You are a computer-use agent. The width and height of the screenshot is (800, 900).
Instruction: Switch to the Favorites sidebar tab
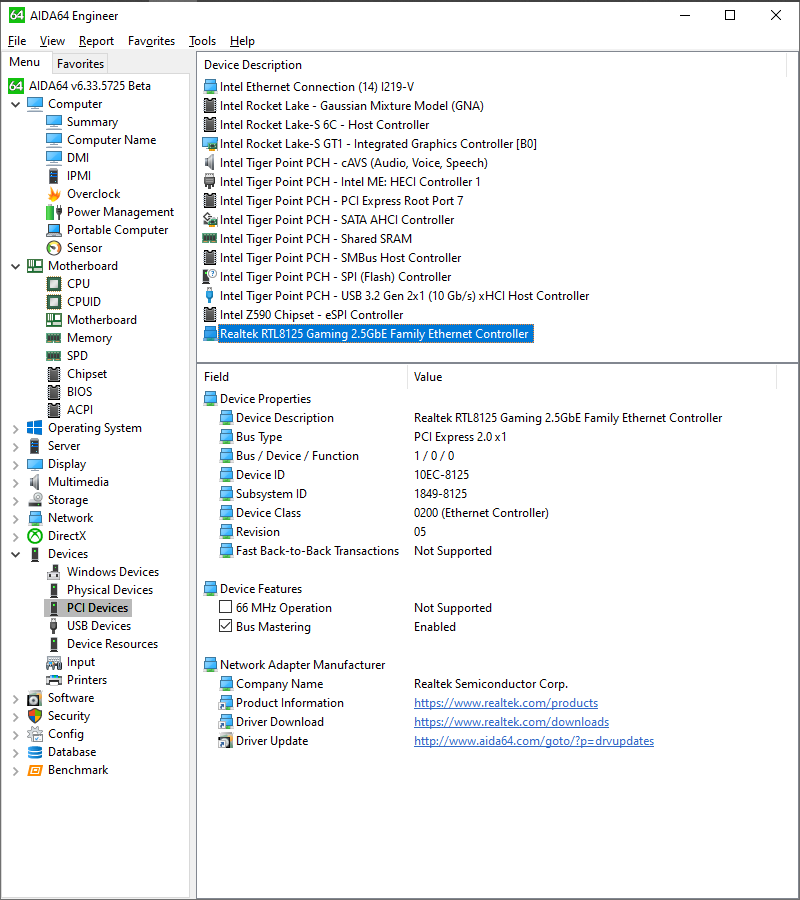(80, 64)
